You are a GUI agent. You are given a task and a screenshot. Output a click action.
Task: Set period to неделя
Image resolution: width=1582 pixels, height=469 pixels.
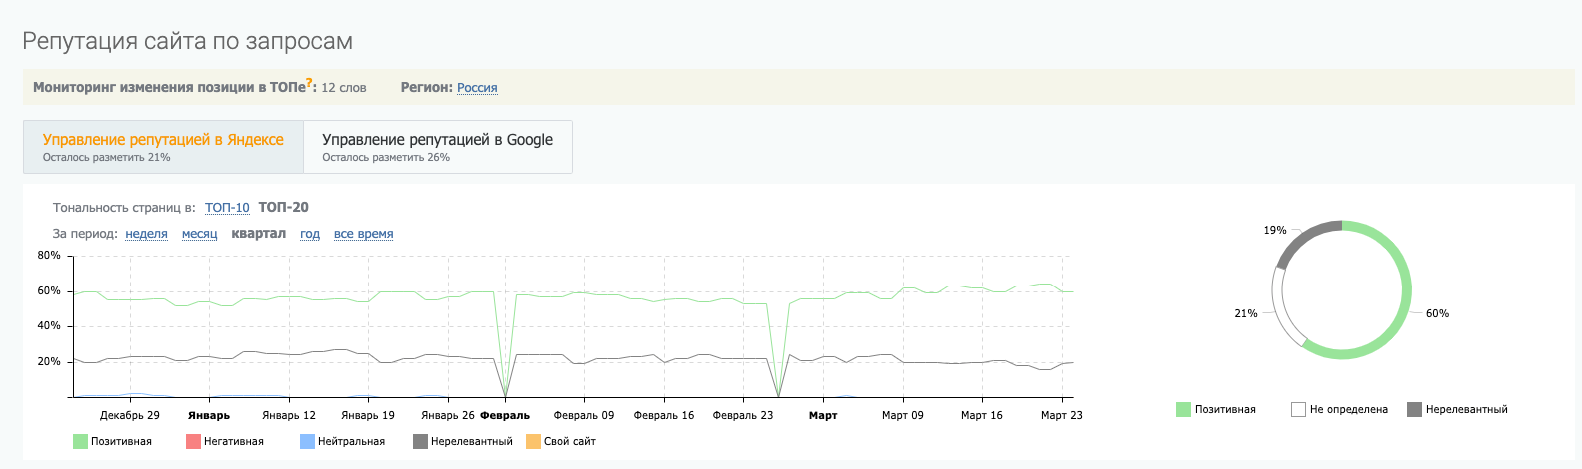pos(146,234)
